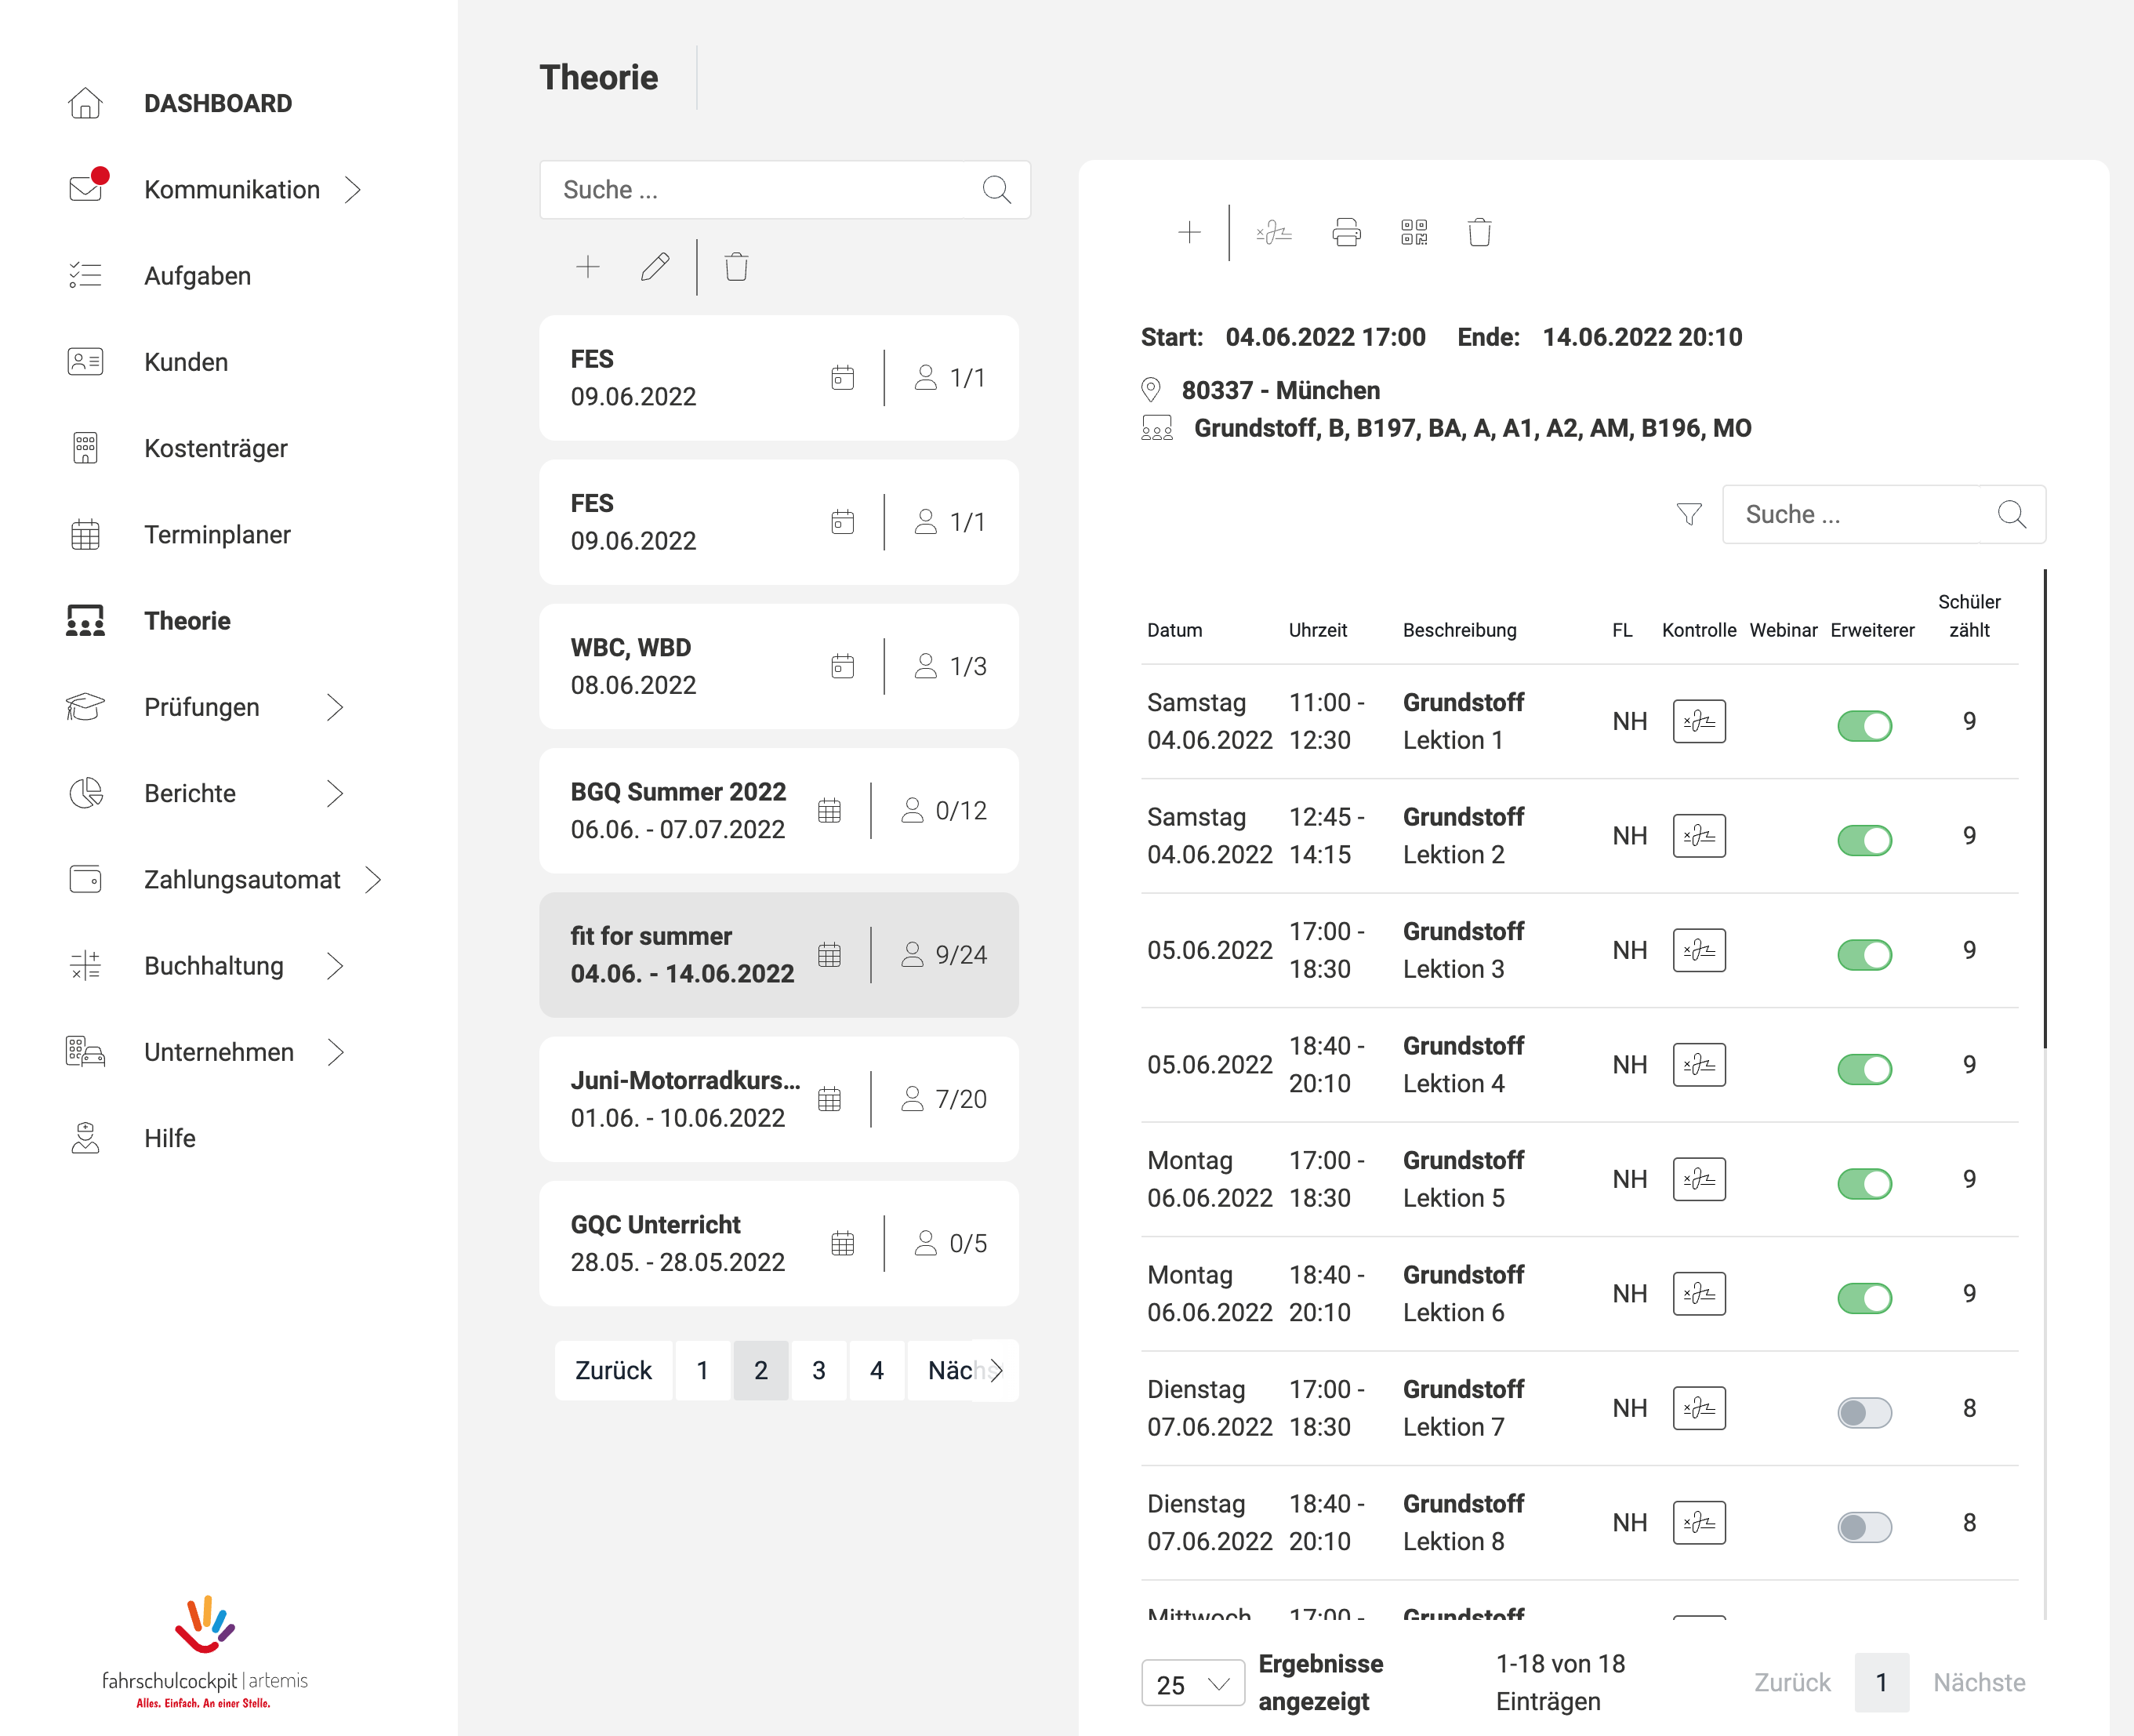Disable Erweiterer toggle for Lektion 1

1864,725
